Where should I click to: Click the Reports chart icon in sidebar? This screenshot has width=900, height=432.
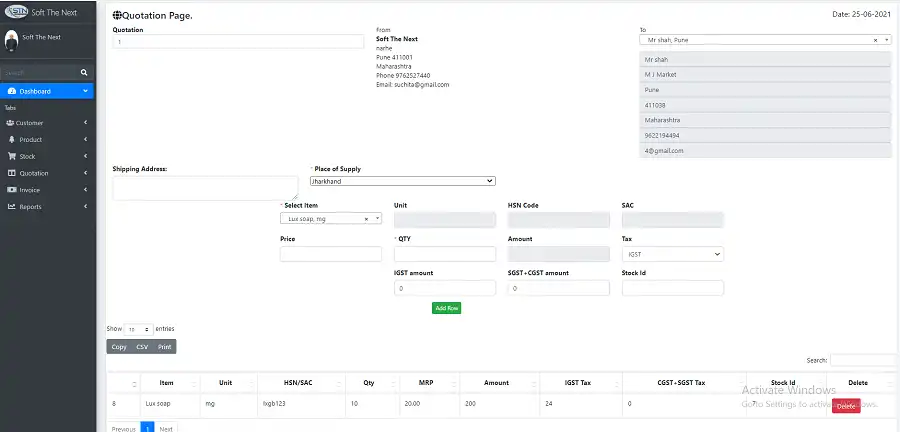click(11, 207)
